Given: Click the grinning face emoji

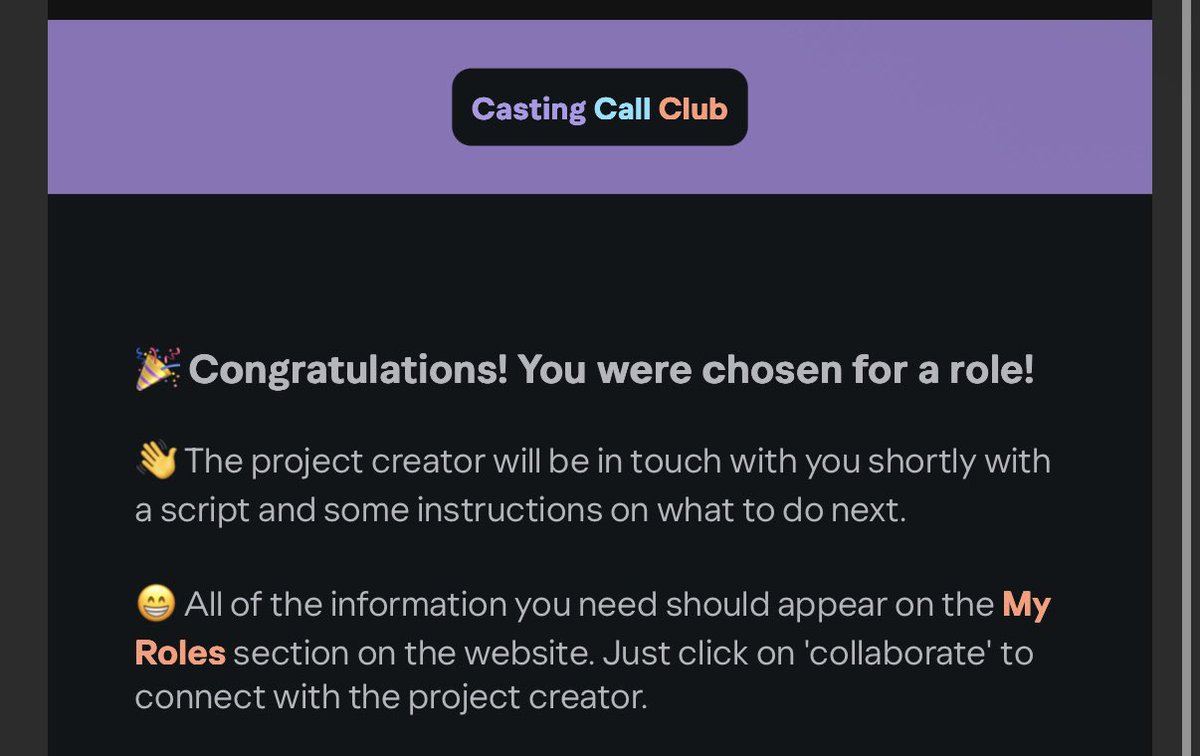Looking at the screenshot, I should click(x=156, y=605).
